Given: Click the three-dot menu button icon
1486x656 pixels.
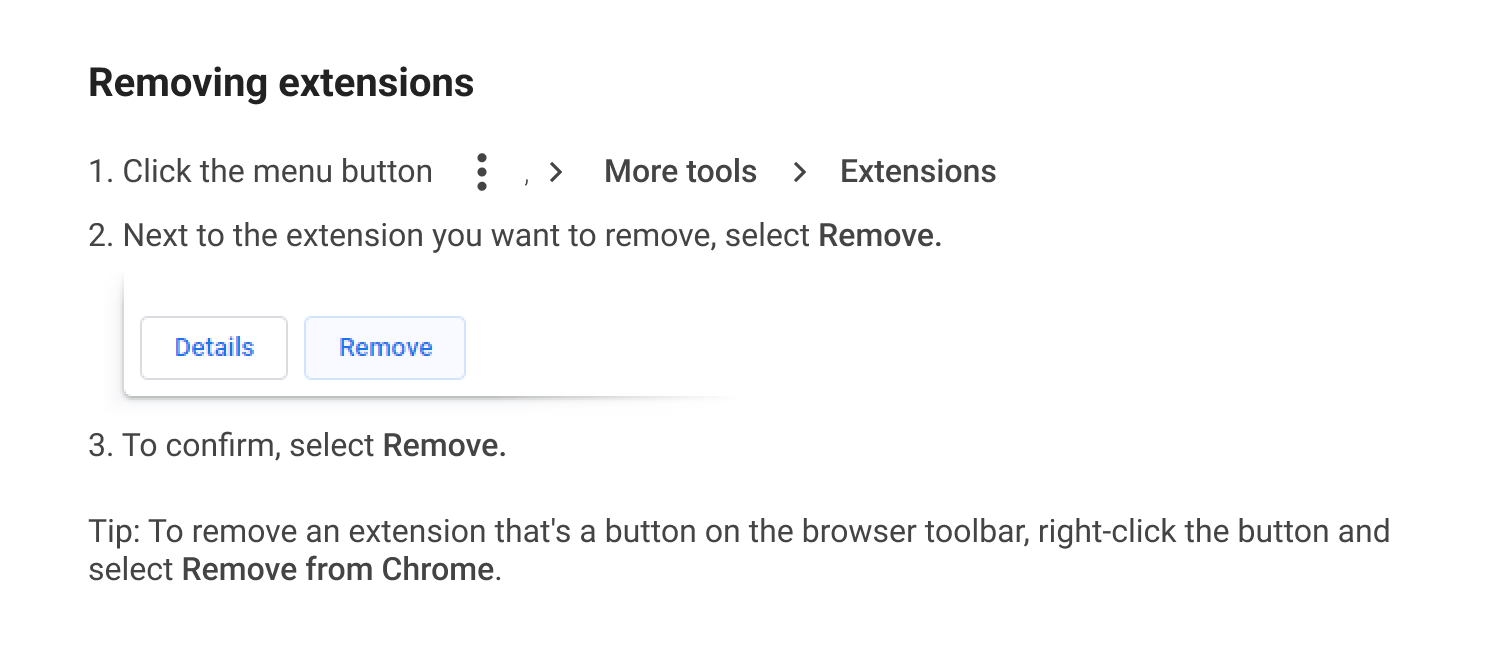Looking at the screenshot, I should tap(482, 172).
